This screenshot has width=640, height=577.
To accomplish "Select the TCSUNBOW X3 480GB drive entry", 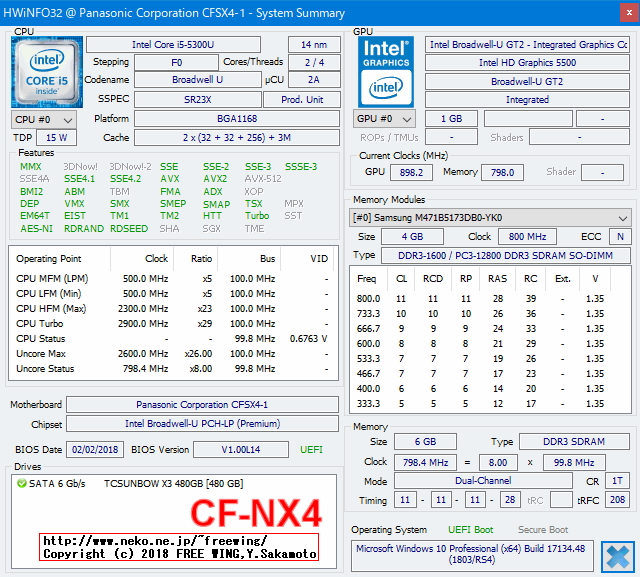I will (x=173, y=484).
